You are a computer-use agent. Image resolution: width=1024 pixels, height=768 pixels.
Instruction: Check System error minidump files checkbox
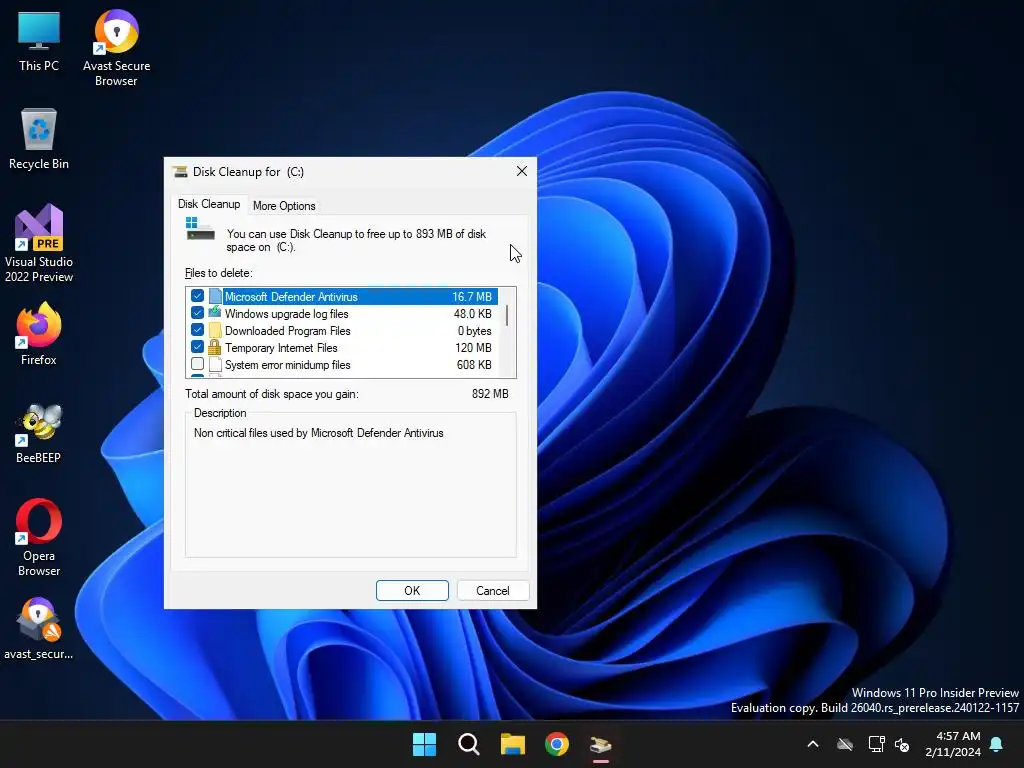(x=197, y=364)
